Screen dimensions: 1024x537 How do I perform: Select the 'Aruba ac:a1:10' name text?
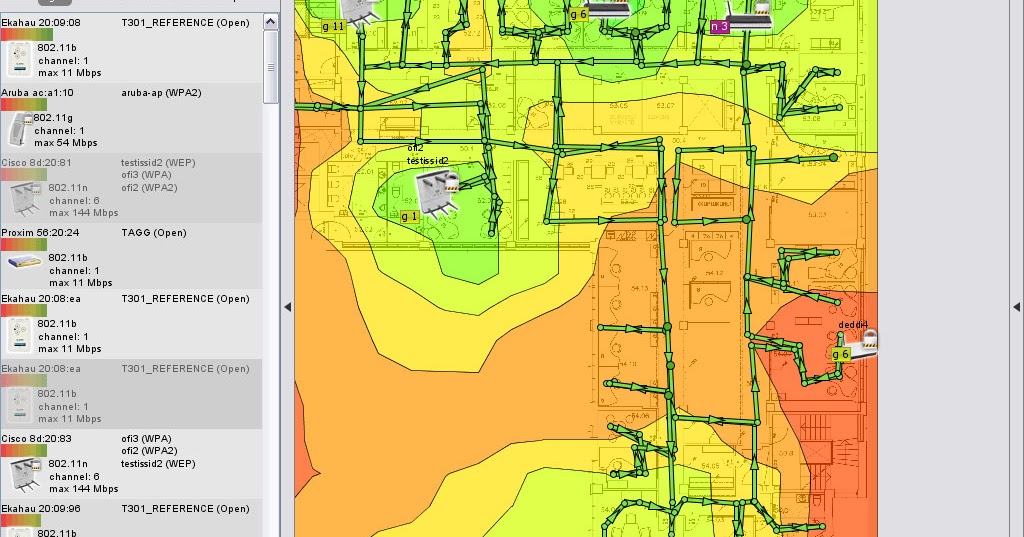[37, 93]
